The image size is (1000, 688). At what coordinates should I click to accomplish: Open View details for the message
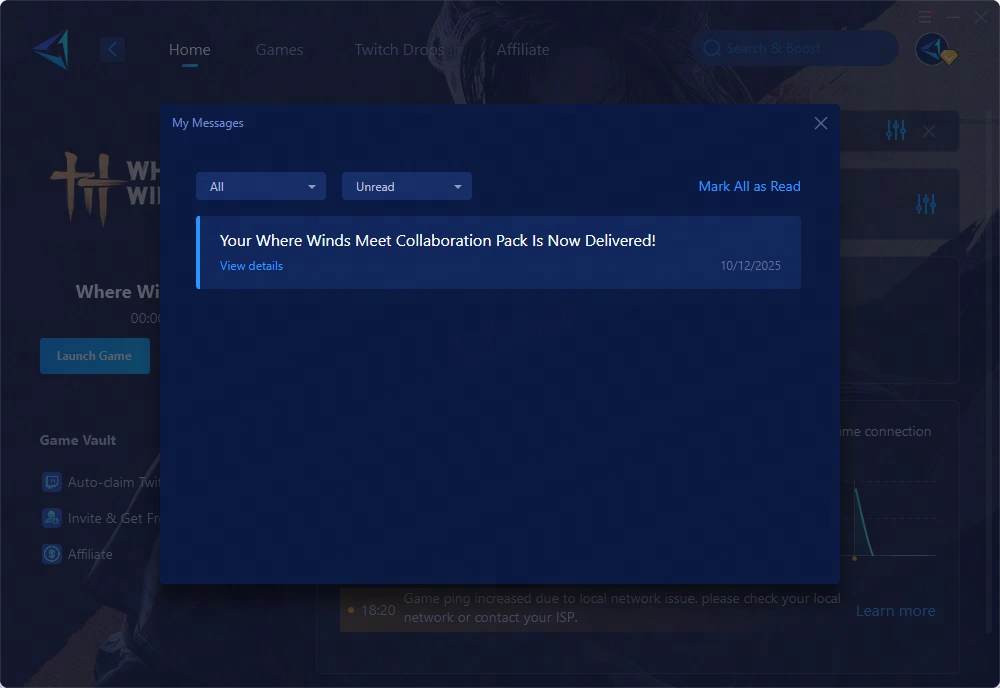pos(251,266)
